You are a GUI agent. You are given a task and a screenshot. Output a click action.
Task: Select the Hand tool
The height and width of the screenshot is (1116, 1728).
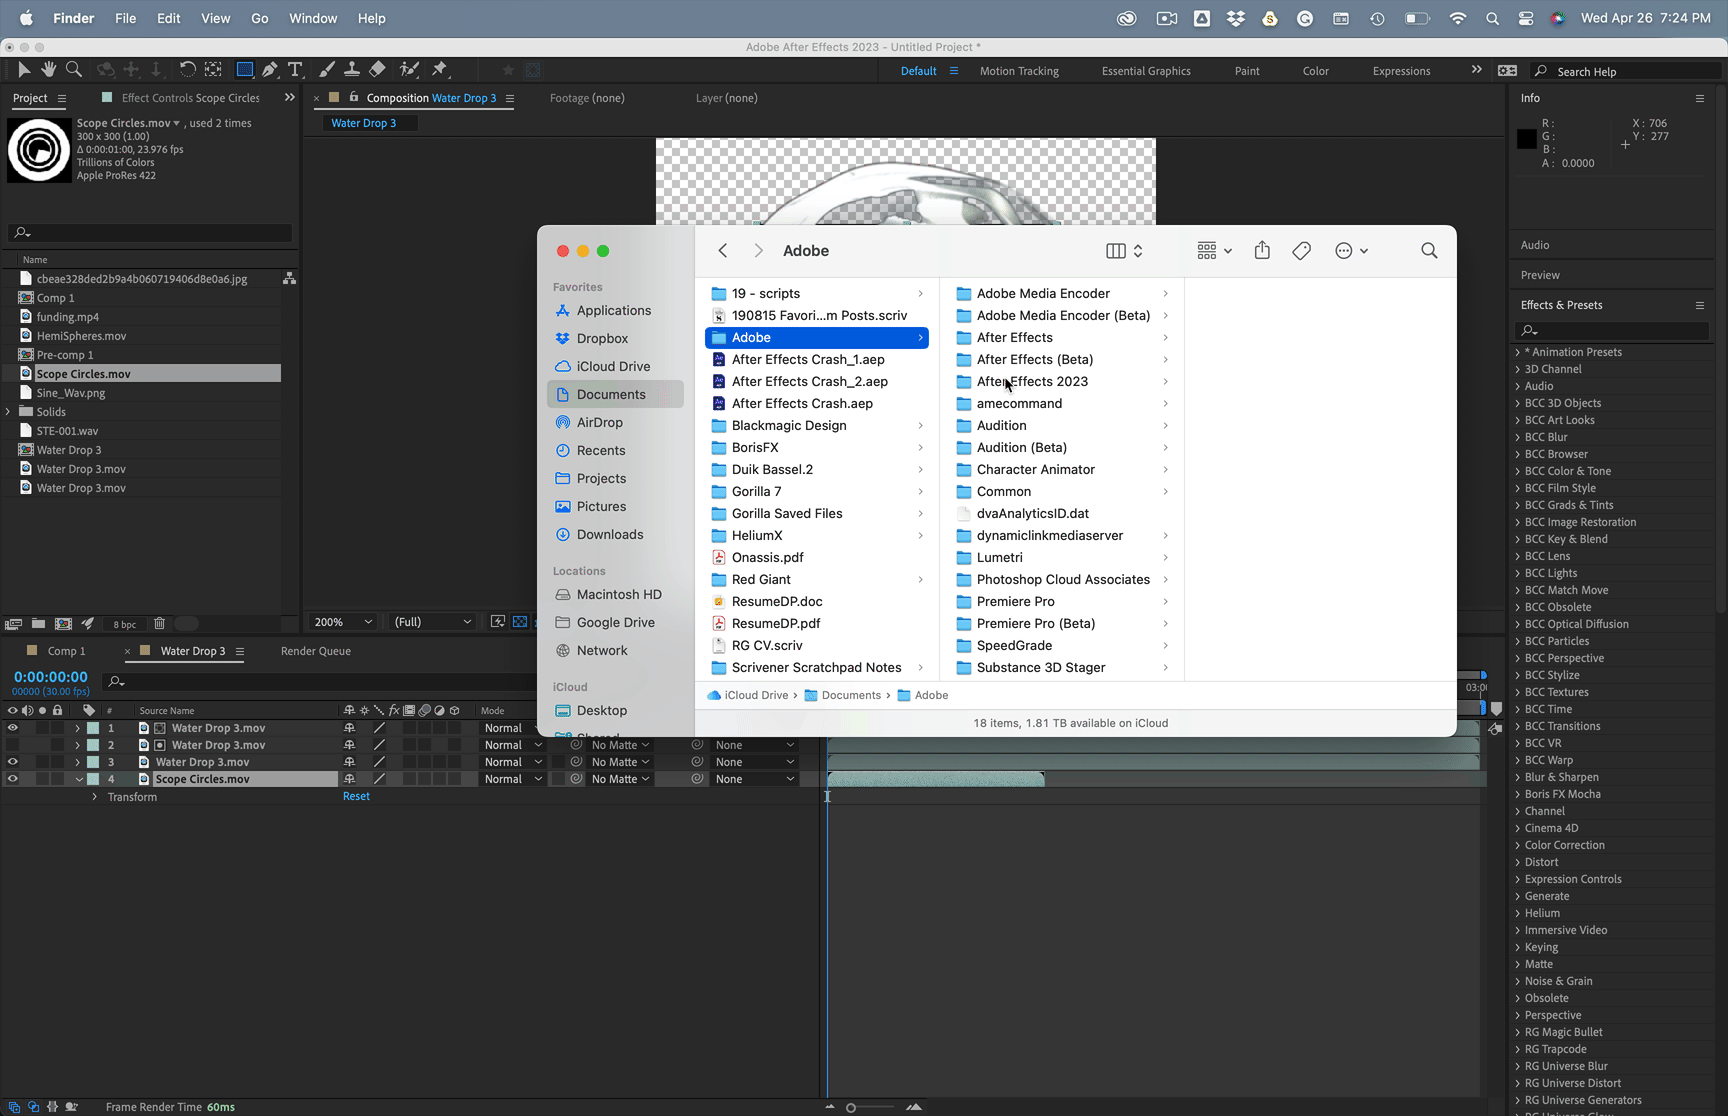coord(48,69)
